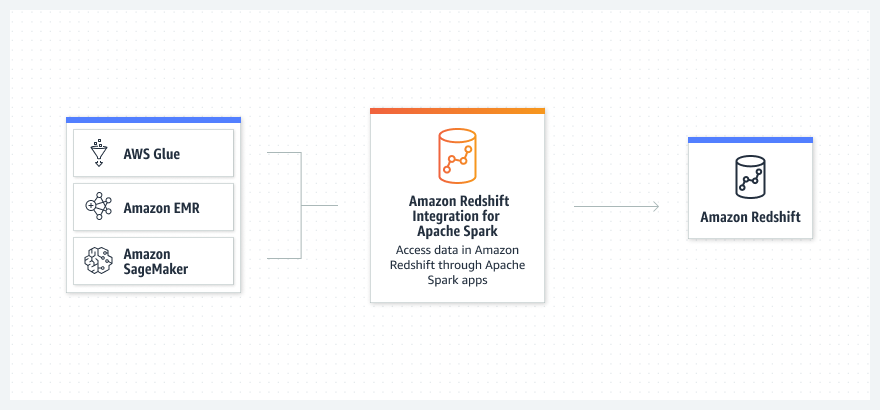Select the Amazon SageMaker text label
This screenshot has height=410, width=880.
click(x=147, y=261)
